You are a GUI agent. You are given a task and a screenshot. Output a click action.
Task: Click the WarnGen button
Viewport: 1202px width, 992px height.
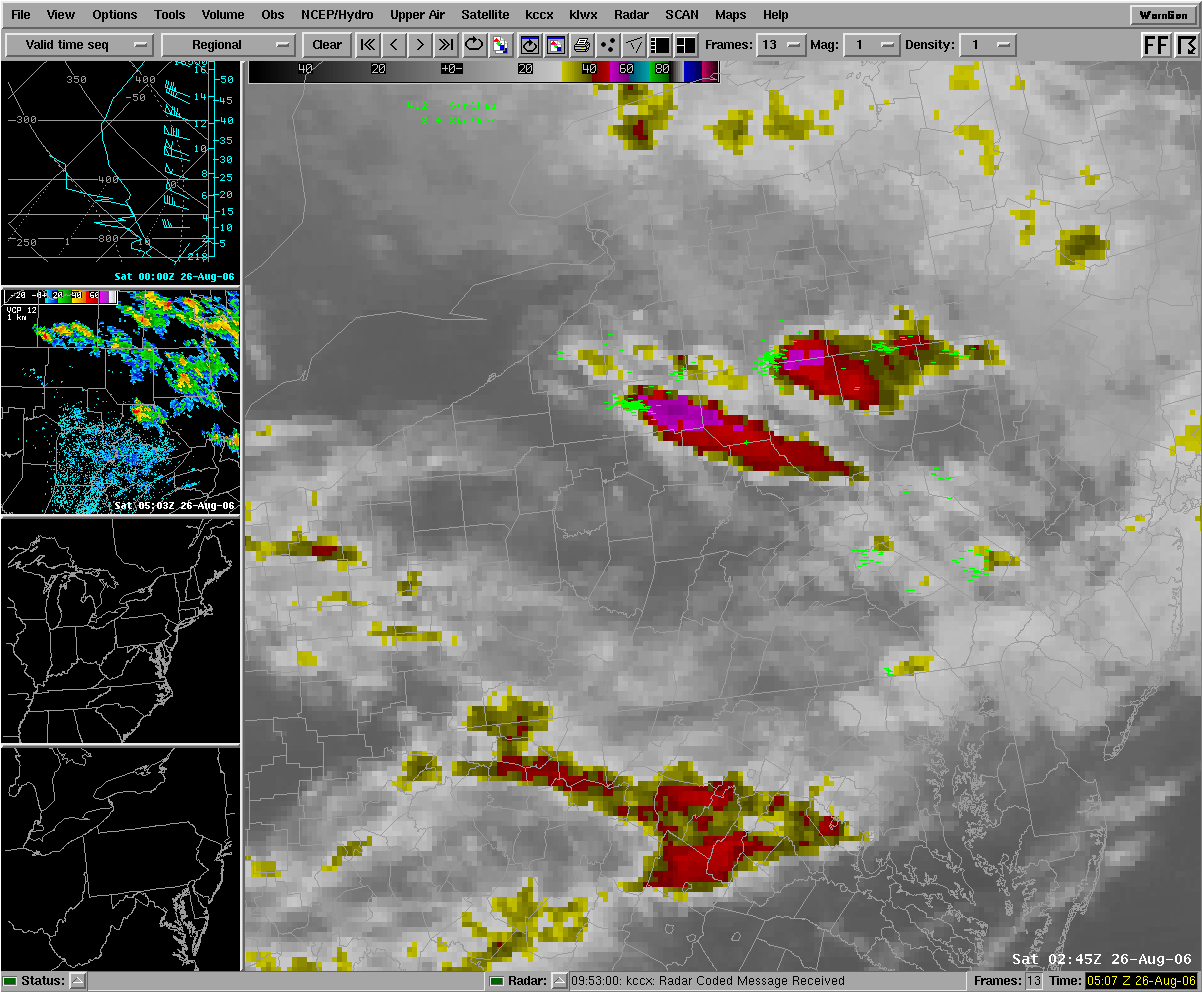click(x=1163, y=15)
